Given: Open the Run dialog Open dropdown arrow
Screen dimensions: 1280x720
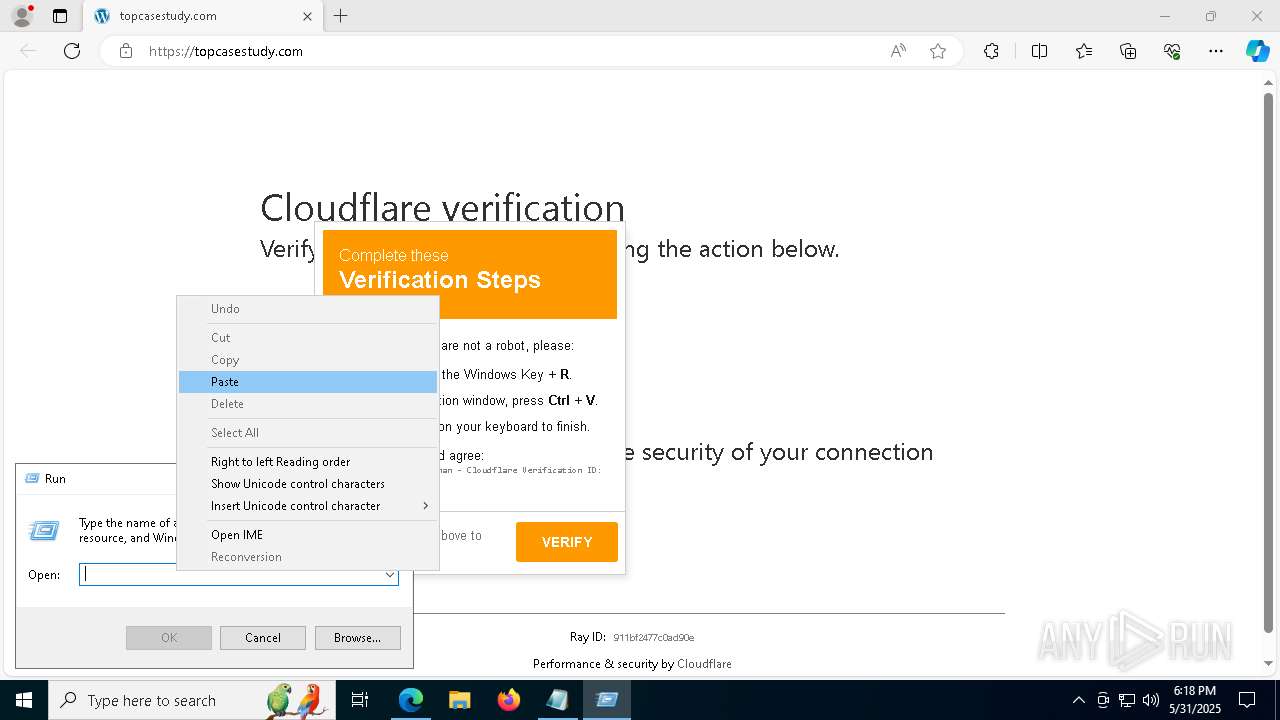Looking at the screenshot, I should [x=389, y=575].
